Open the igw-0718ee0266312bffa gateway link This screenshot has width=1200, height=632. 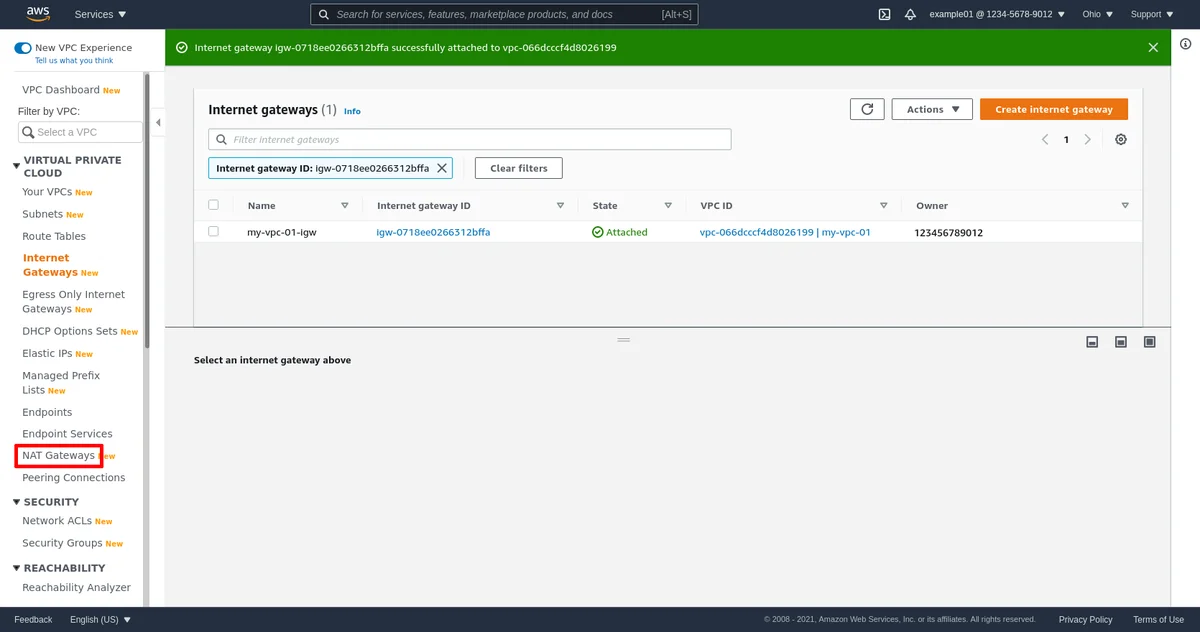point(433,232)
